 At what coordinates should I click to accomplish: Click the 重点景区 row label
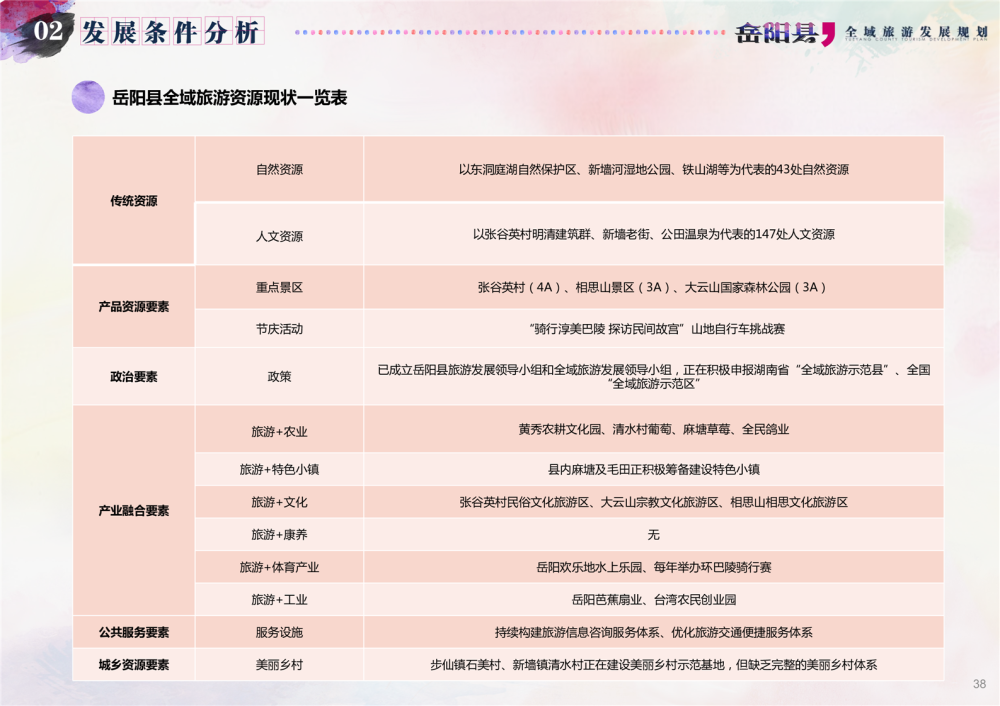click(279, 287)
